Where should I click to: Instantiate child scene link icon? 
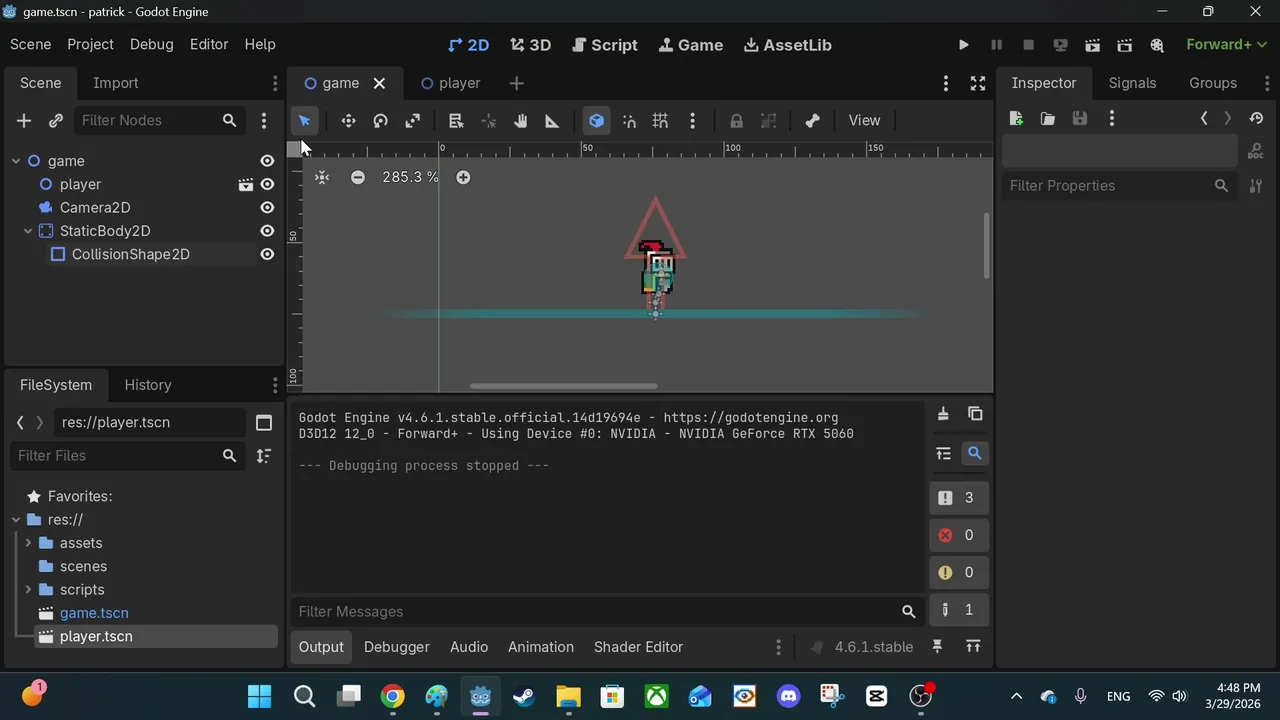click(x=56, y=120)
